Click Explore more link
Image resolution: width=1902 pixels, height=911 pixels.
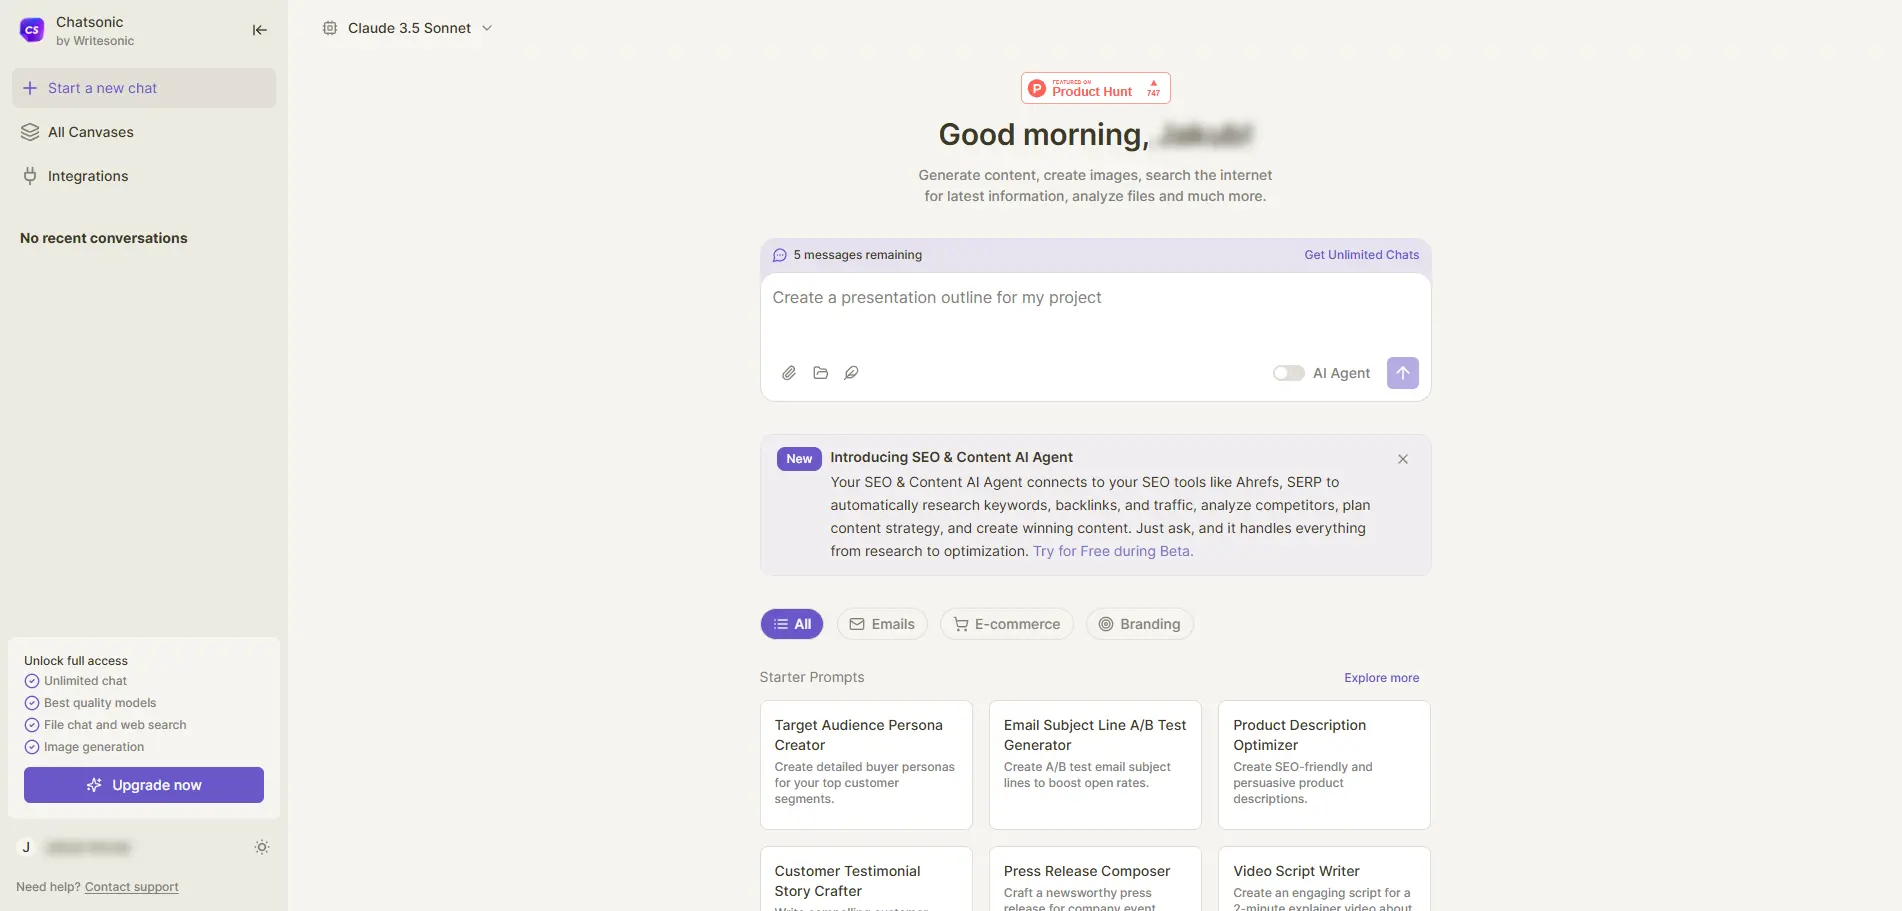pyautogui.click(x=1381, y=678)
